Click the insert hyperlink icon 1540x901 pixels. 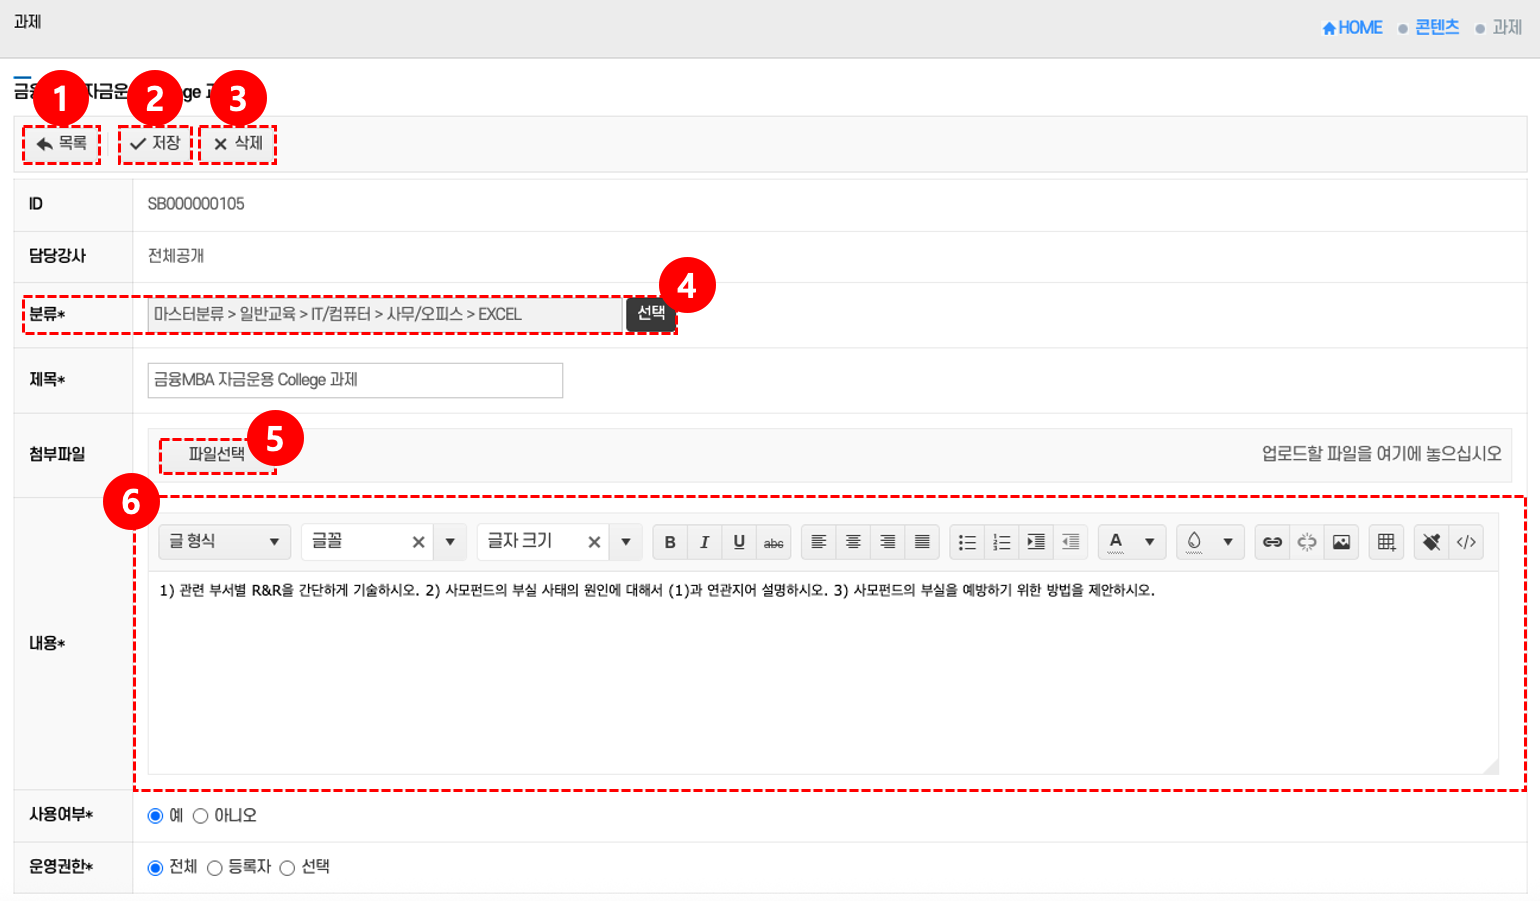(1272, 542)
